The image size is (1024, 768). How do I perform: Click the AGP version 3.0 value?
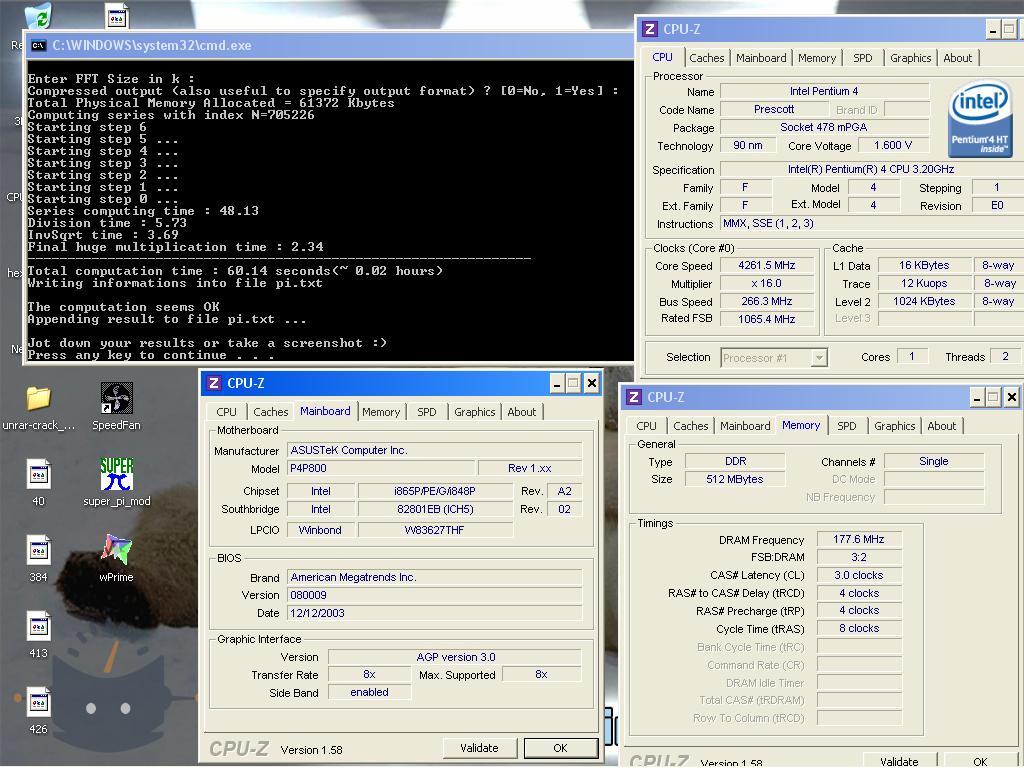[x=455, y=657]
